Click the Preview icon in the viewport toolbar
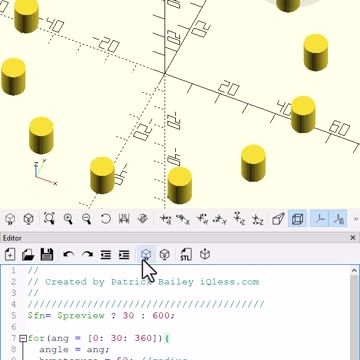Image resolution: width=360 pixels, height=360 pixels. 10,219
